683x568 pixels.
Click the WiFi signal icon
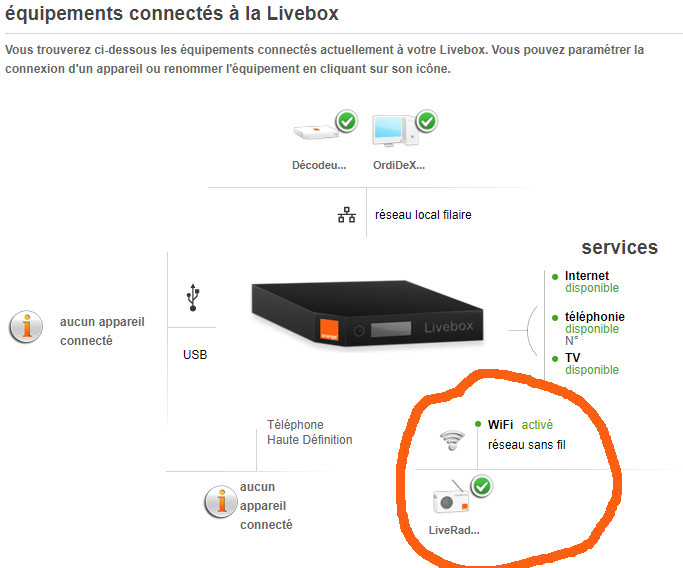[452, 440]
